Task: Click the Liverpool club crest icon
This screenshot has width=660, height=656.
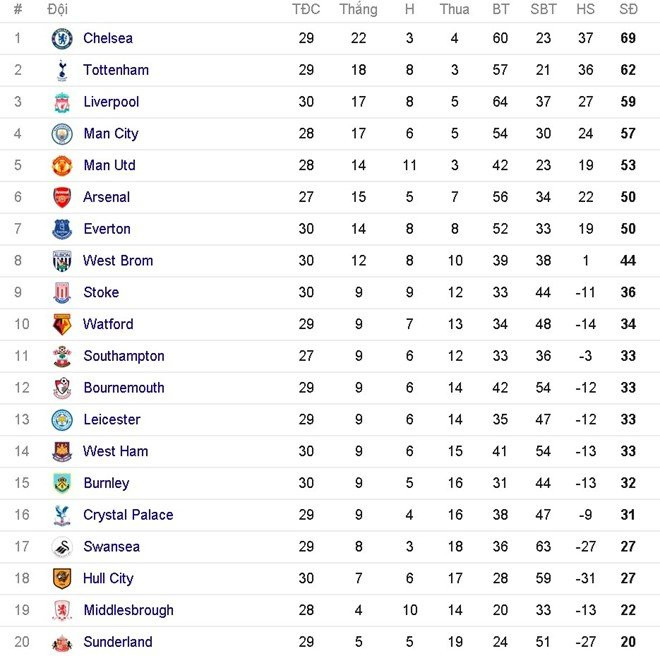Action: (62, 102)
